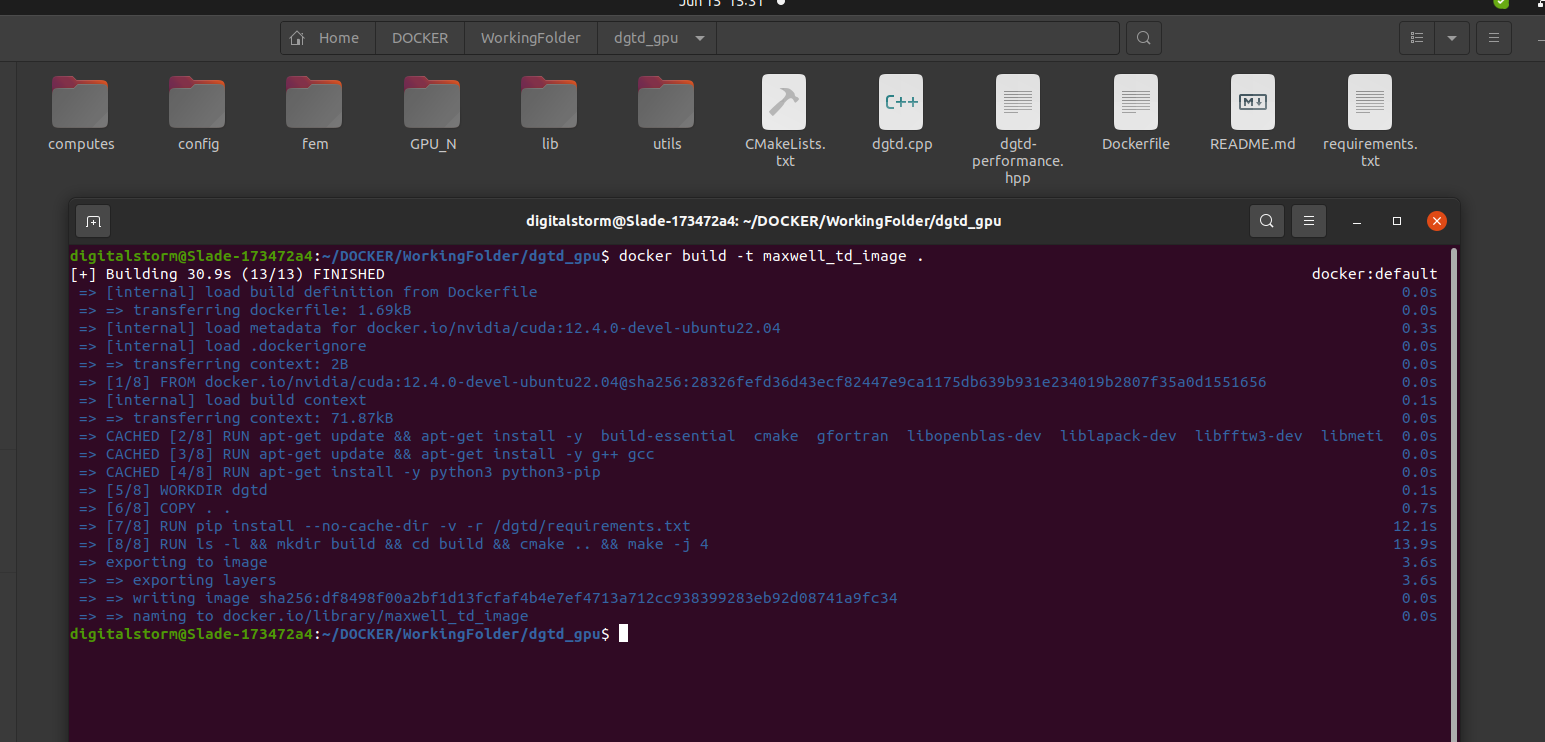Open the file manager hamburger menu
This screenshot has width=1545, height=742.
click(x=1494, y=38)
